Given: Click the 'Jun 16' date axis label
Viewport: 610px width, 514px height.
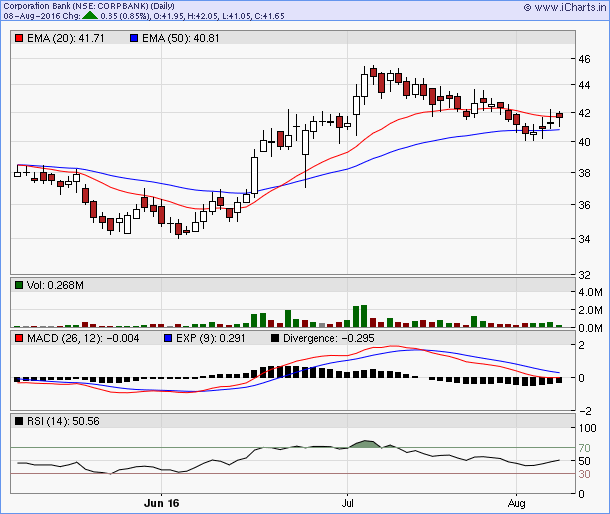Looking at the screenshot, I should 161,503.
